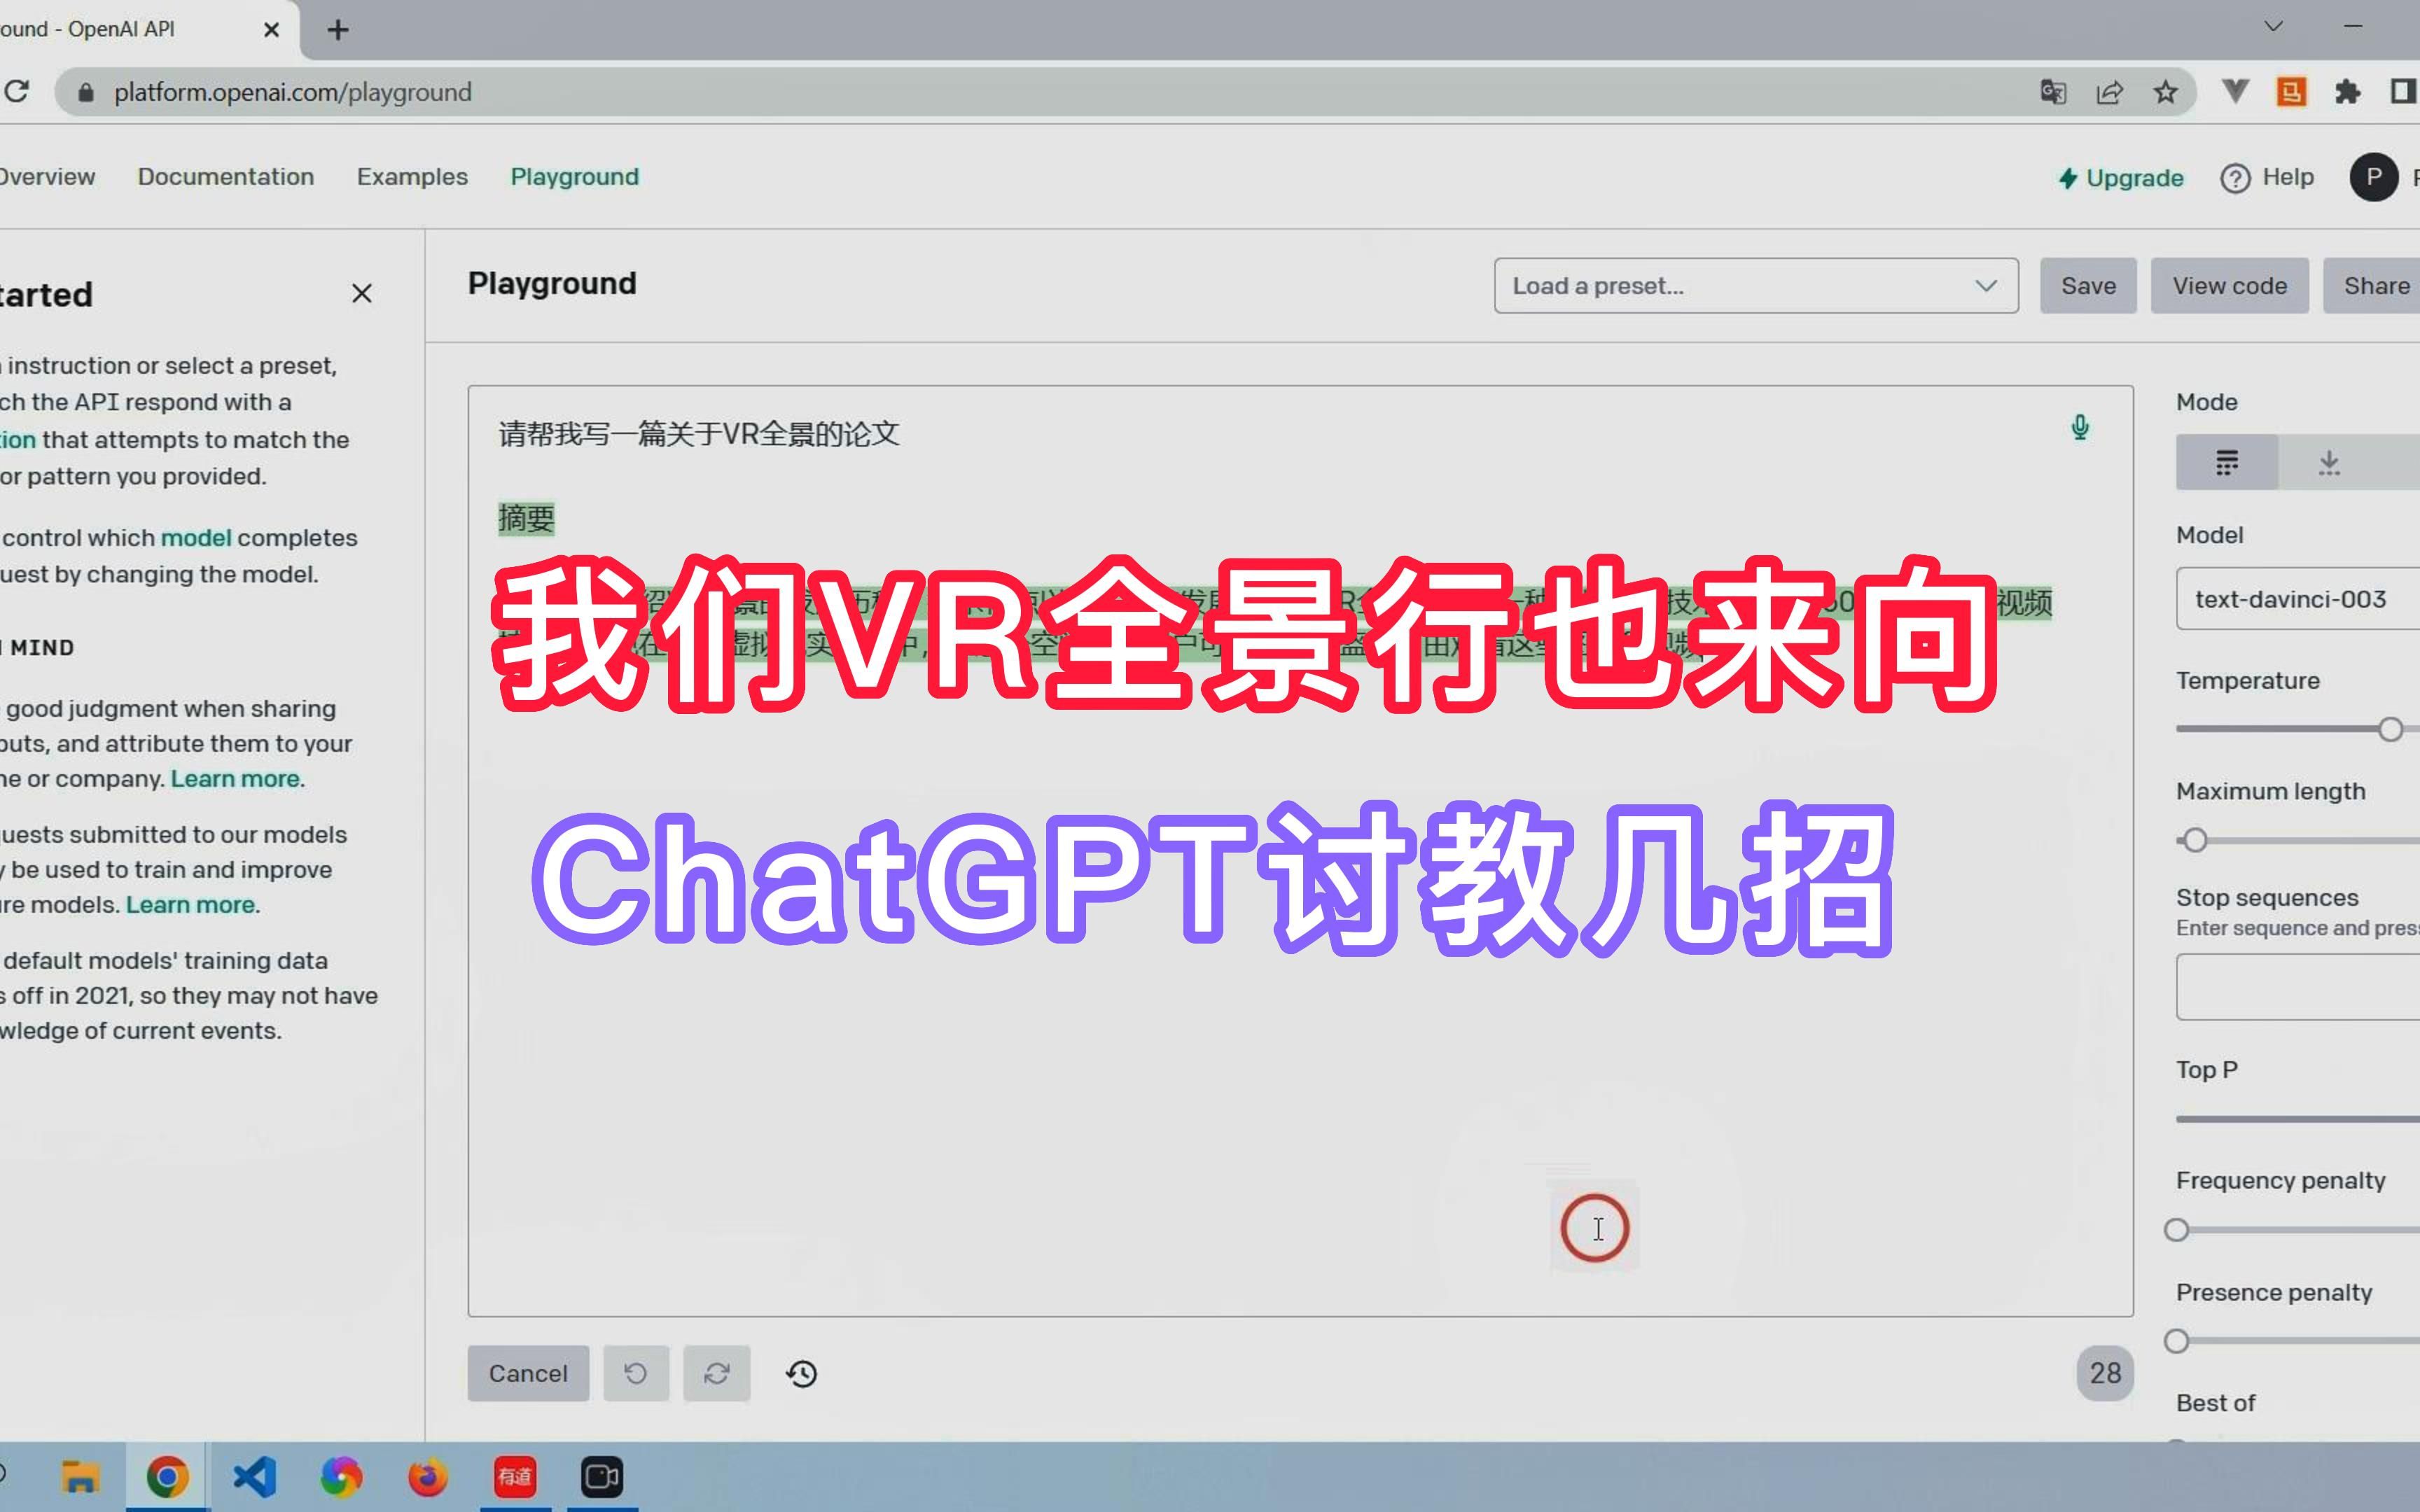Click the highlighted 摘要 text
2420x1512 pixels.
[x=526, y=518]
